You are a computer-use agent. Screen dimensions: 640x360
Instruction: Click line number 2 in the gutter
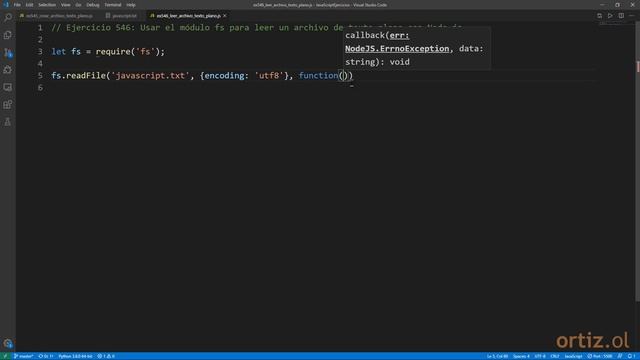click(x=40, y=40)
